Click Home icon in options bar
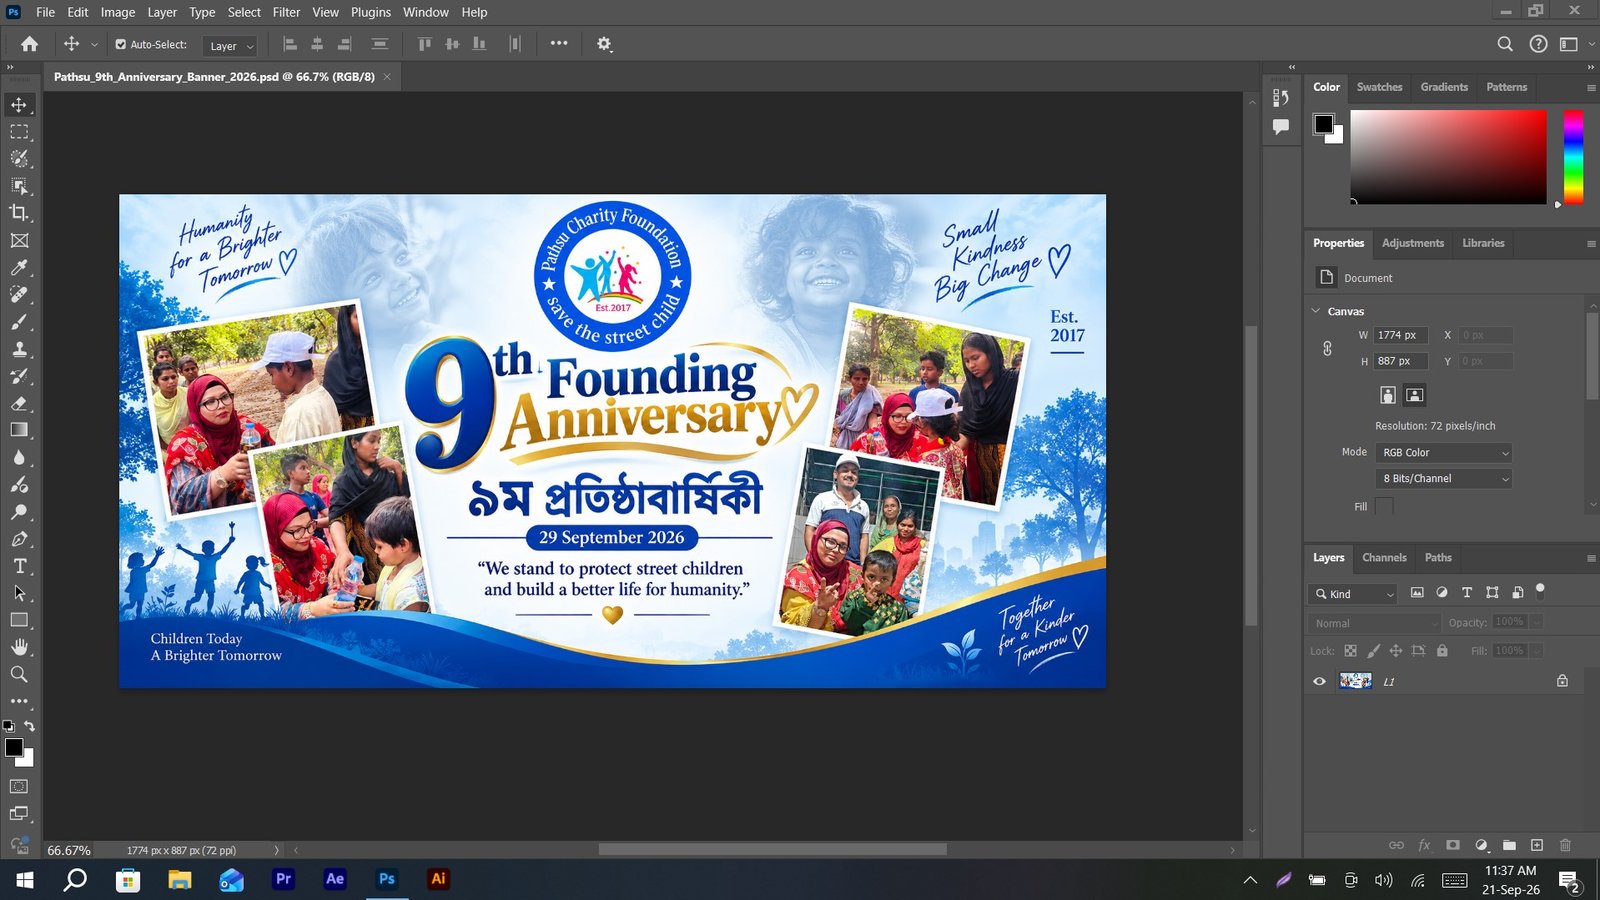This screenshot has height=900, width=1600. coord(30,44)
